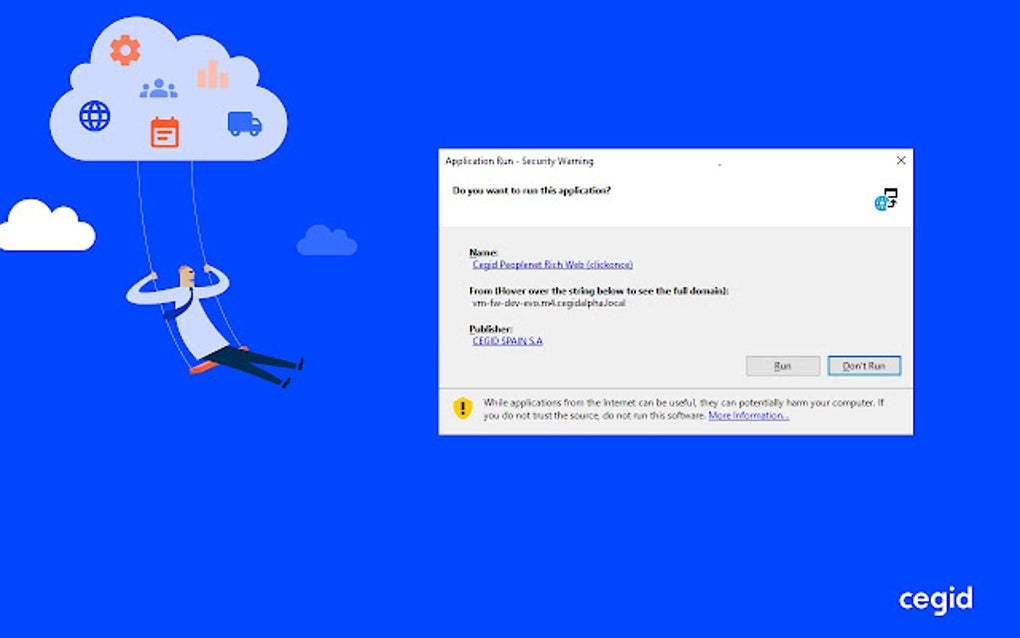Screen dimensions: 1020x638
Task: Open the Cegid Peoplenet Rich Web clickonce link
Action: [551, 264]
